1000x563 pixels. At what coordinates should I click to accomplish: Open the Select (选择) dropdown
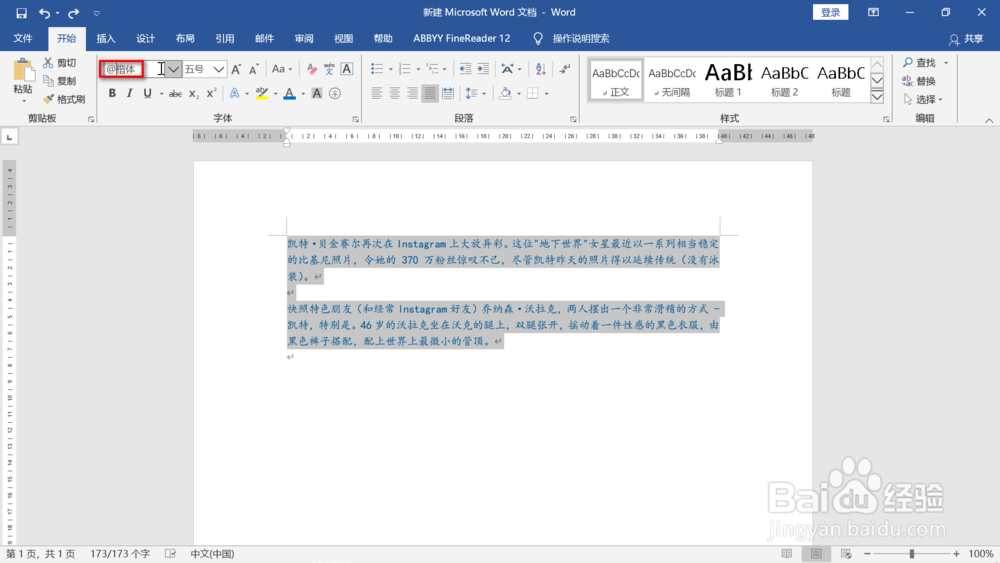click(923, 99)
